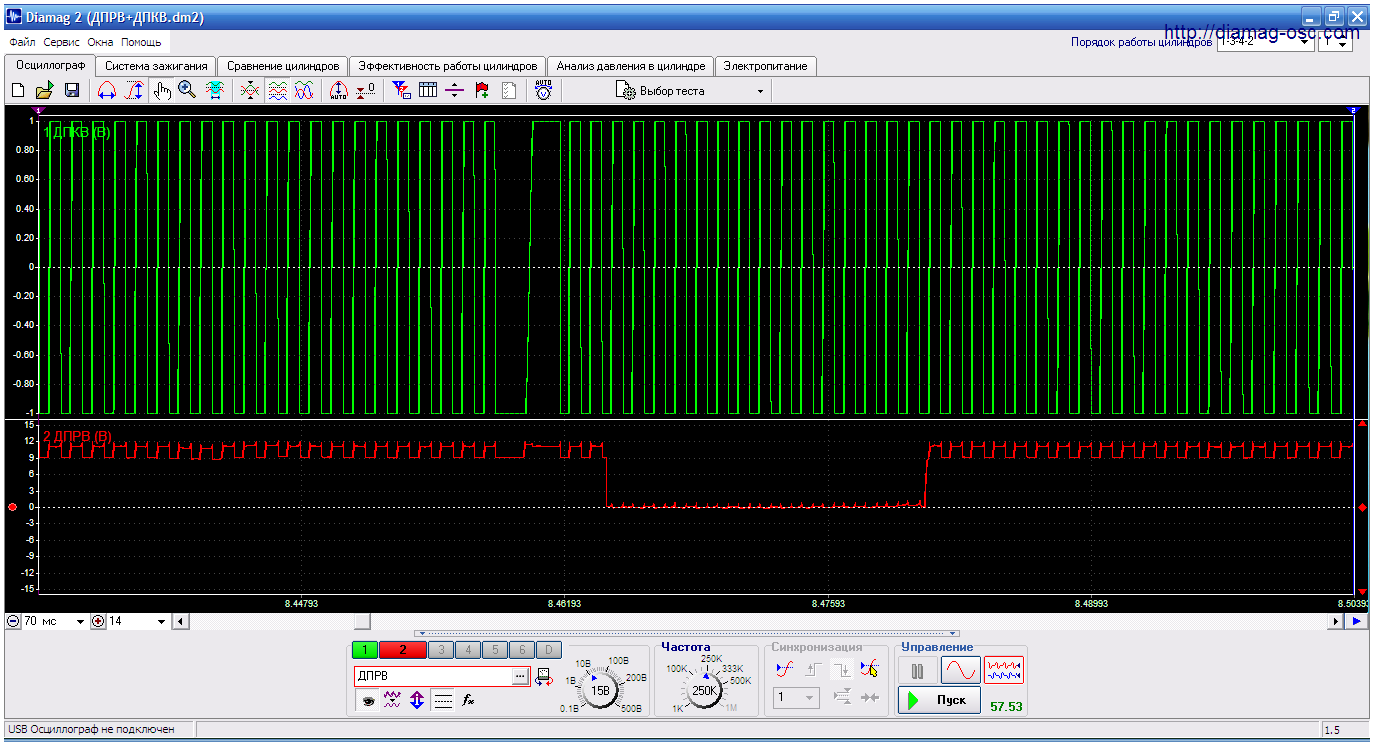Toggle the digital D channel button
The image size is (1374, 742).
coord(548,650)
